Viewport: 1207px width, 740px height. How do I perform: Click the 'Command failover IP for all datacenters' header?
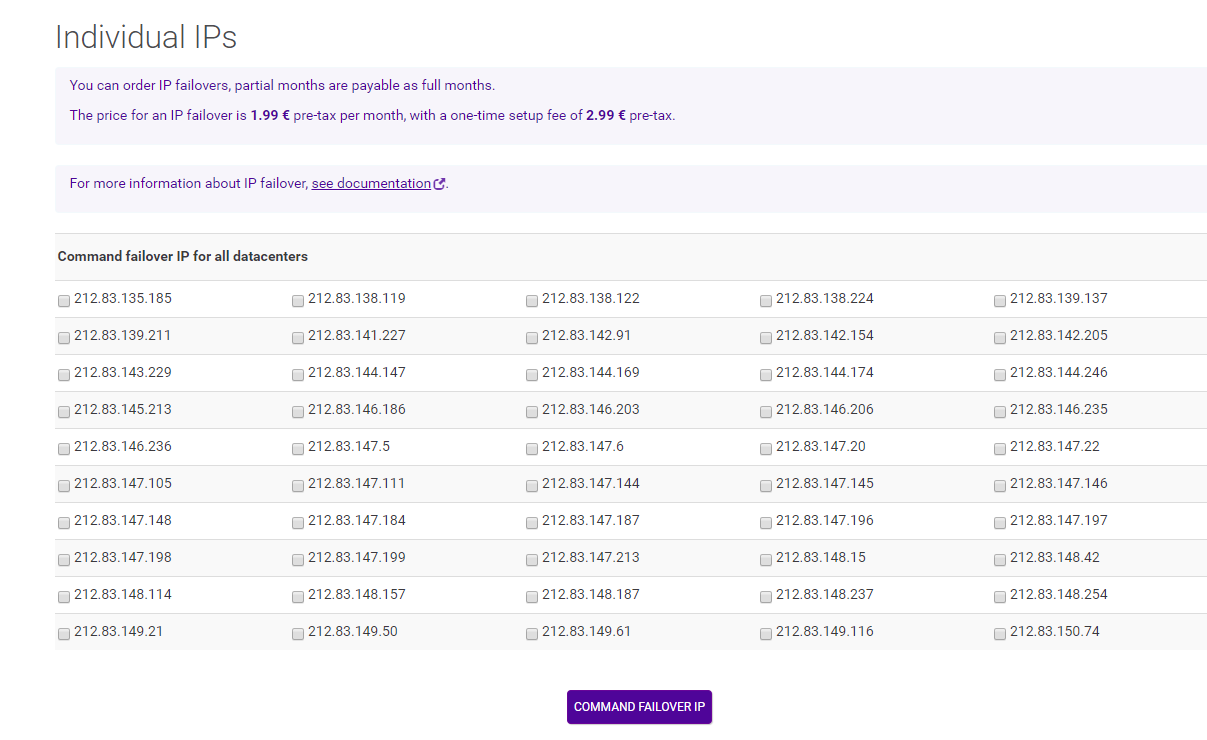click(183, 256)
